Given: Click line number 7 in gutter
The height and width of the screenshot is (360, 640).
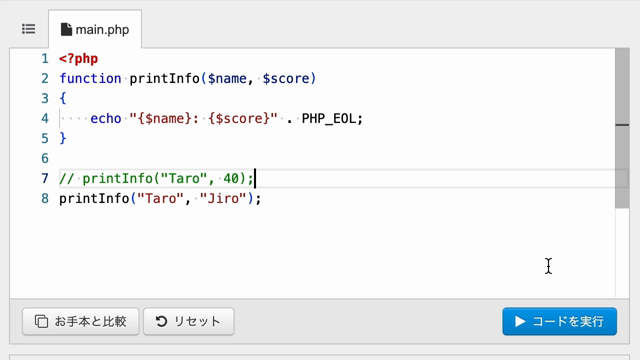Looking at the screenshot, I should pos(44,178).
